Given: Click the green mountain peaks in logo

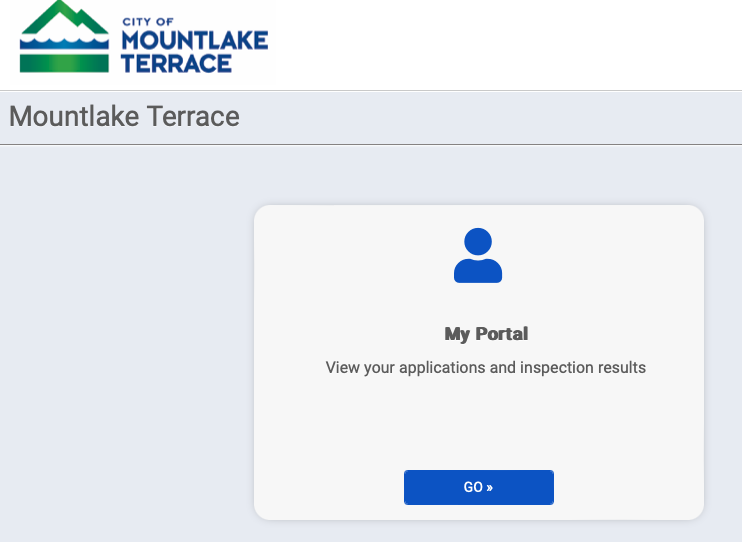Looking at the screenshot, I should click(64, 18).
